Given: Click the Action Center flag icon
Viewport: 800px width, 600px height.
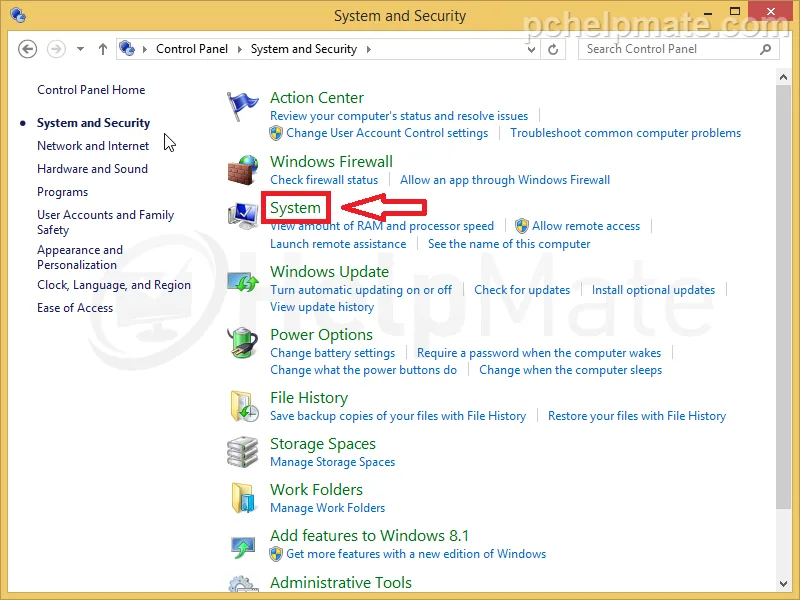Looking at the screenshot, I should click(242, 106).
